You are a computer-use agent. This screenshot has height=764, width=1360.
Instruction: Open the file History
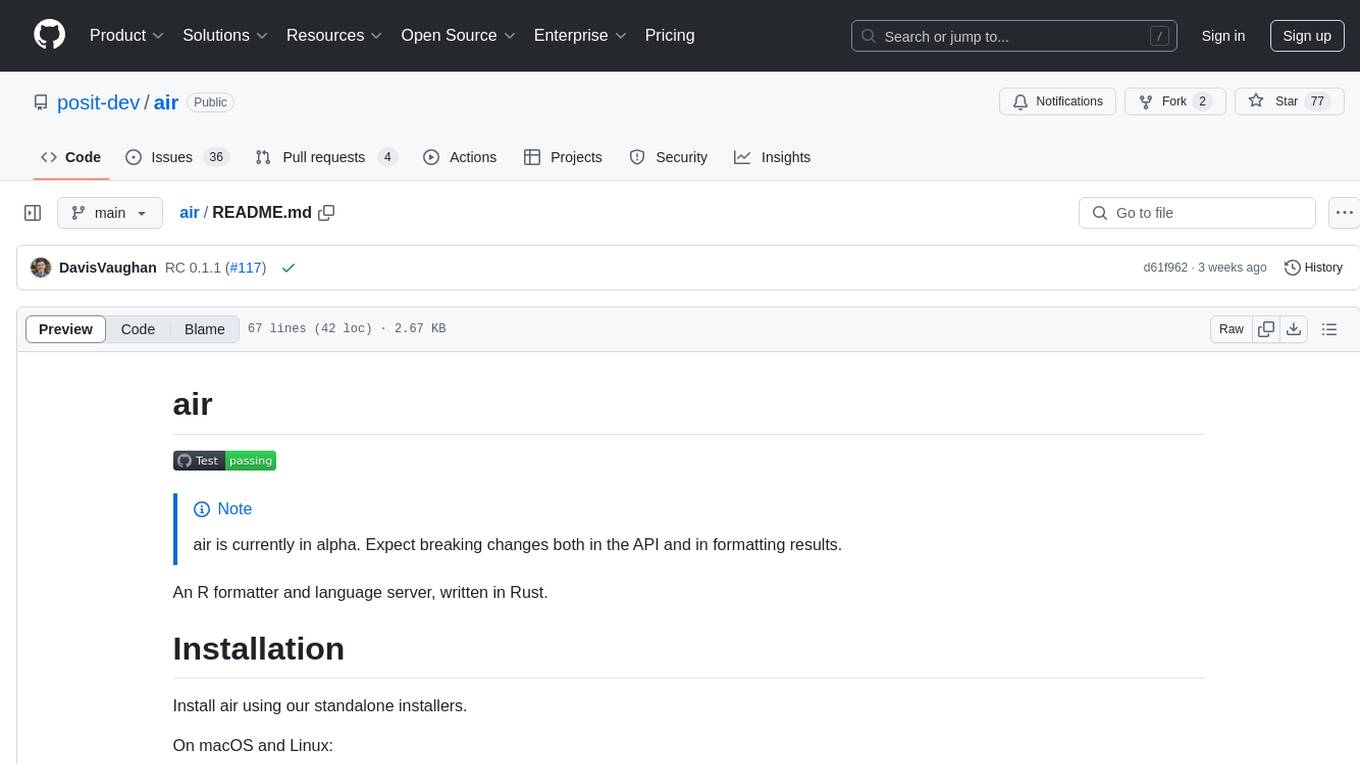tap(1313, 268)
